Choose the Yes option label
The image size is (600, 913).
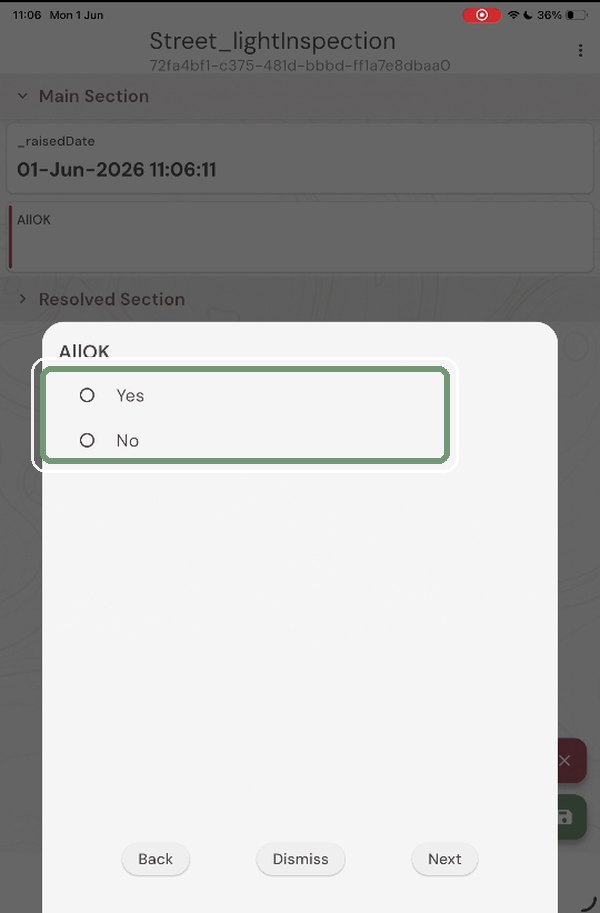(130, 395)
